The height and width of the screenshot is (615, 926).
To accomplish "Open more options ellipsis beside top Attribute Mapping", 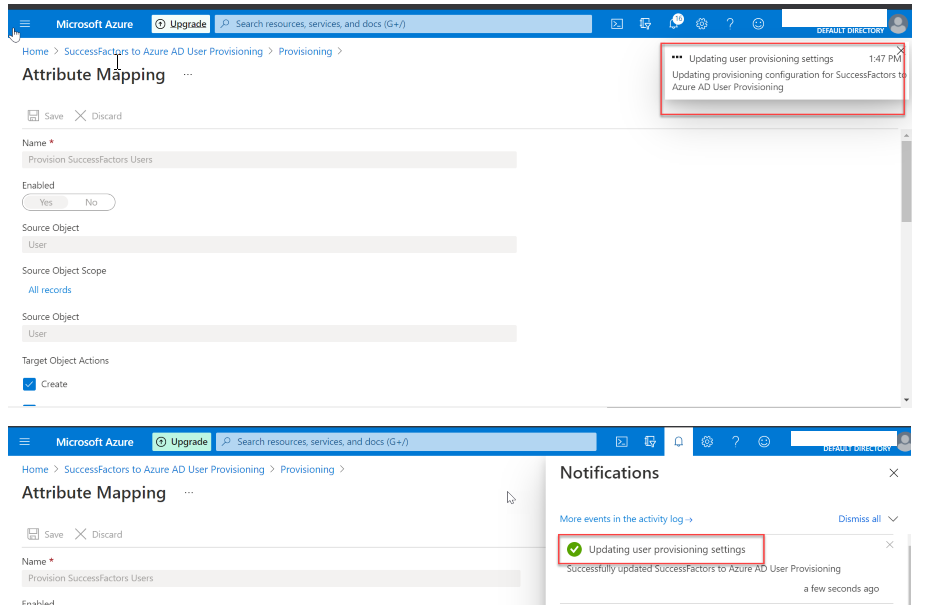I will tap(188, 74).
